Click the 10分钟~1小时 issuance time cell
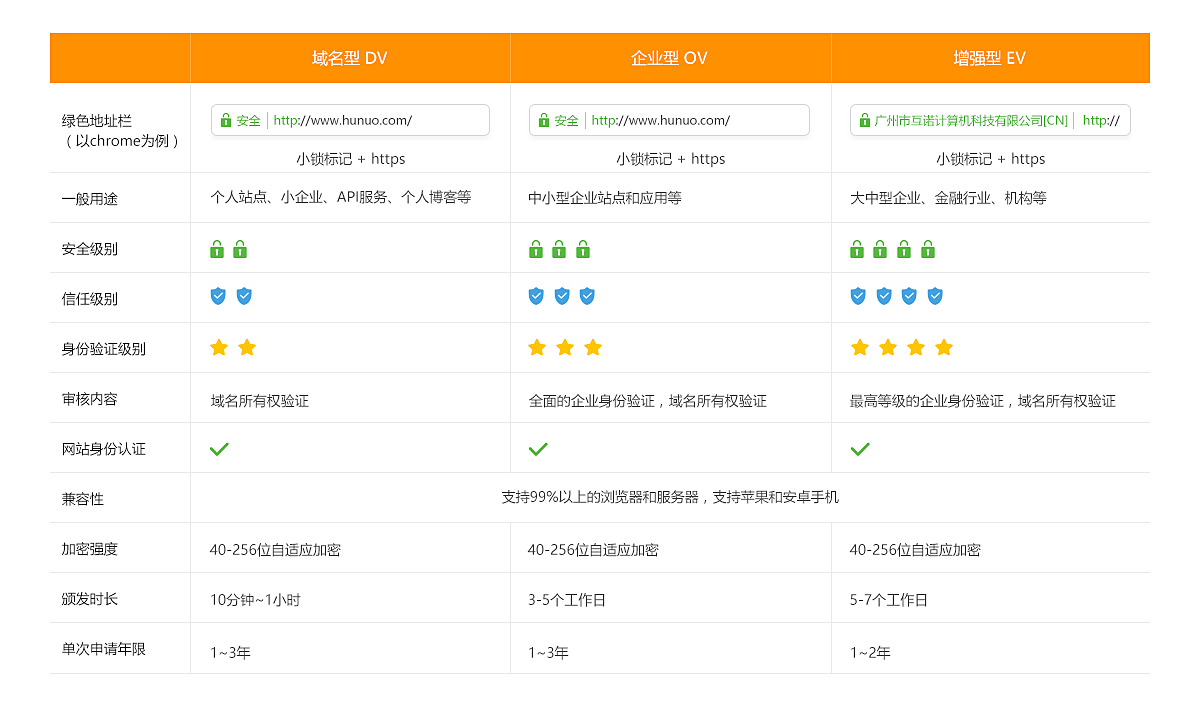This screenshot has width=1200, height=722. pos(255,600)
